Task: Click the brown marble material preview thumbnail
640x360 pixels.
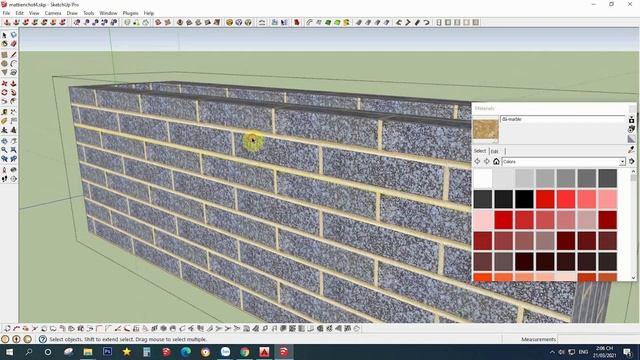Action: pos(486,129)
